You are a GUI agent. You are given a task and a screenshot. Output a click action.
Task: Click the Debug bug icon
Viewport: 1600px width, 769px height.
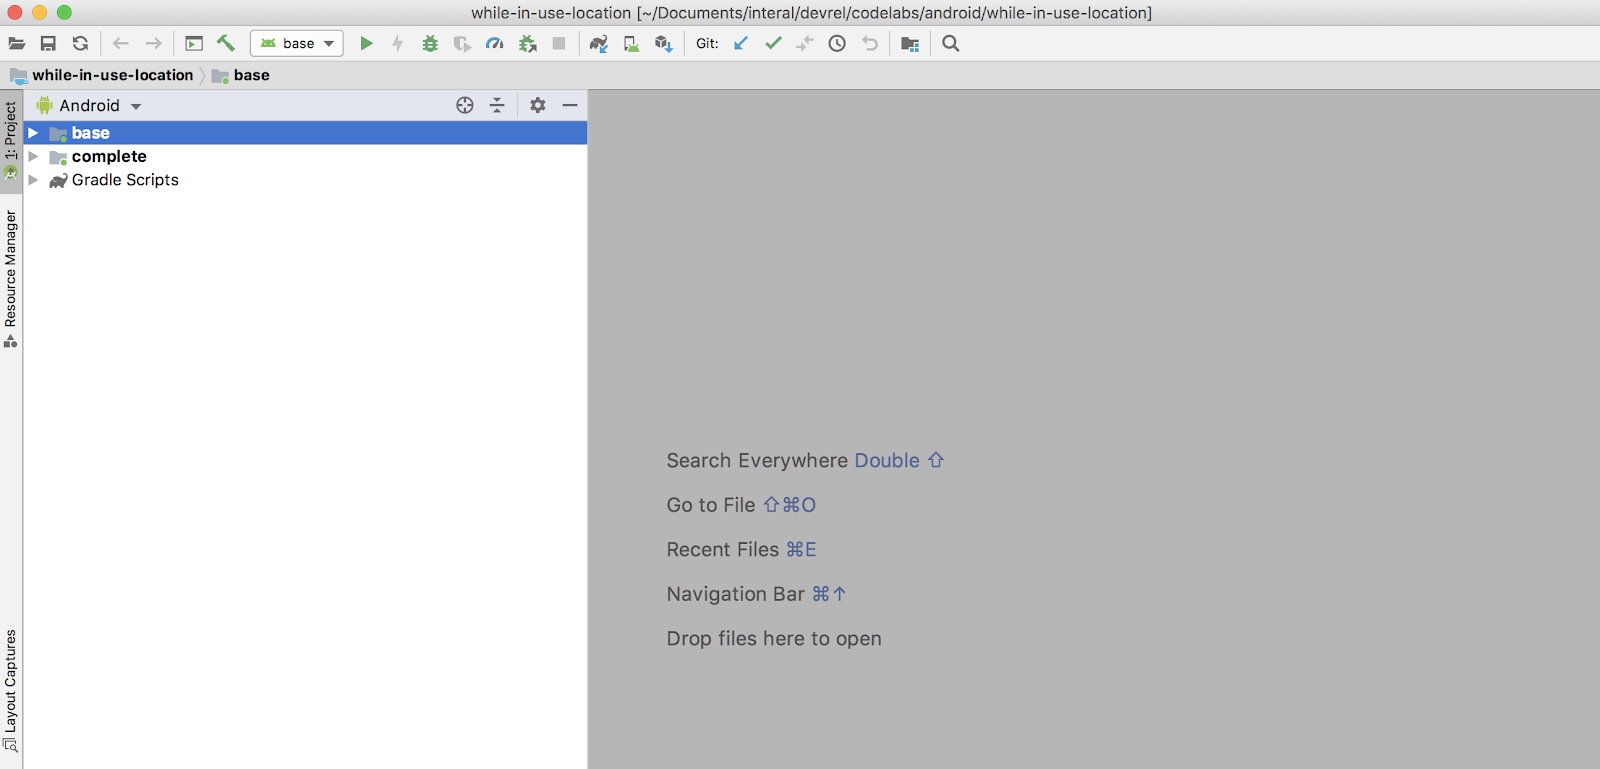tap(430, 43)
